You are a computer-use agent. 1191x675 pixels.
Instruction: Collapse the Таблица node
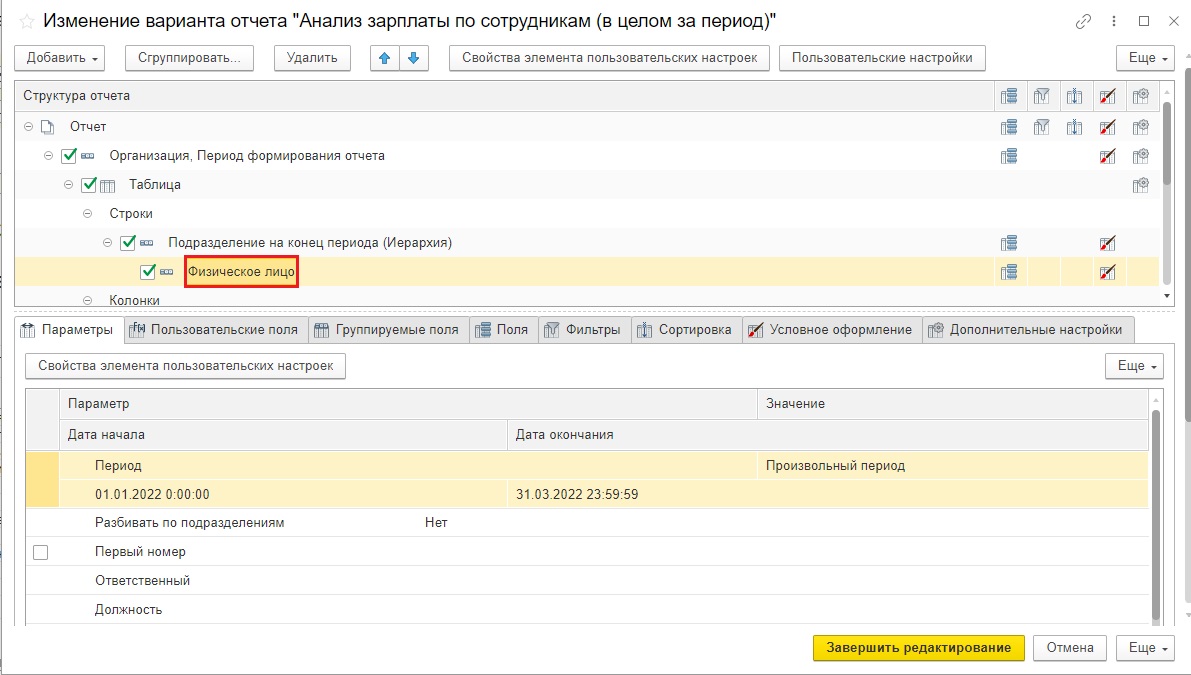coord(68,185)
